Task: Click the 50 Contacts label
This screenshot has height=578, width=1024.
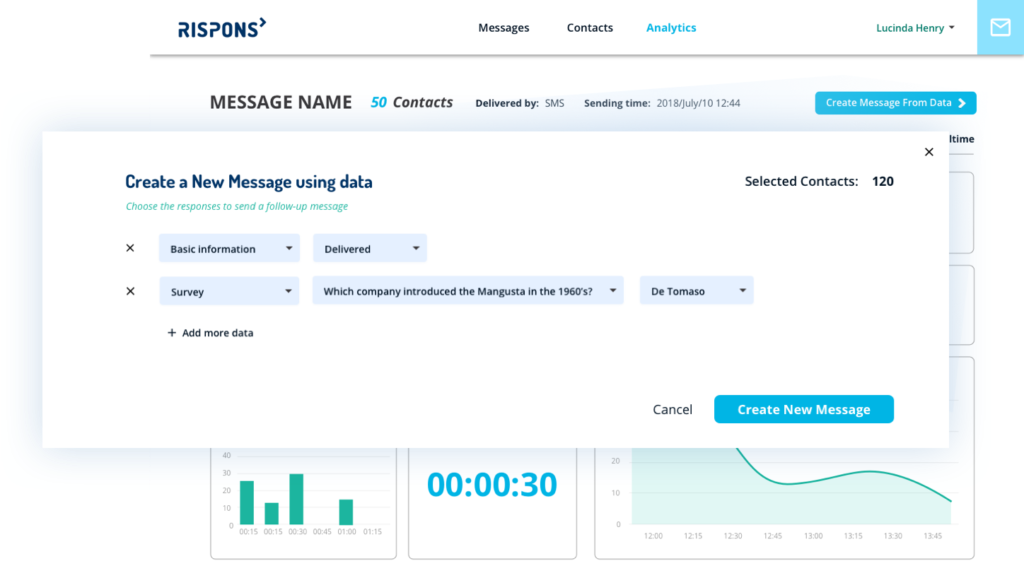Action: point(411,103)
